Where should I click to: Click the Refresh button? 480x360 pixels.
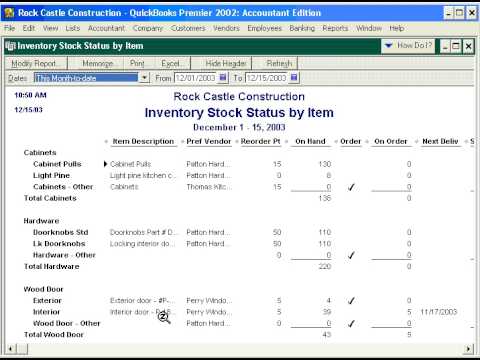pos(279,63)
